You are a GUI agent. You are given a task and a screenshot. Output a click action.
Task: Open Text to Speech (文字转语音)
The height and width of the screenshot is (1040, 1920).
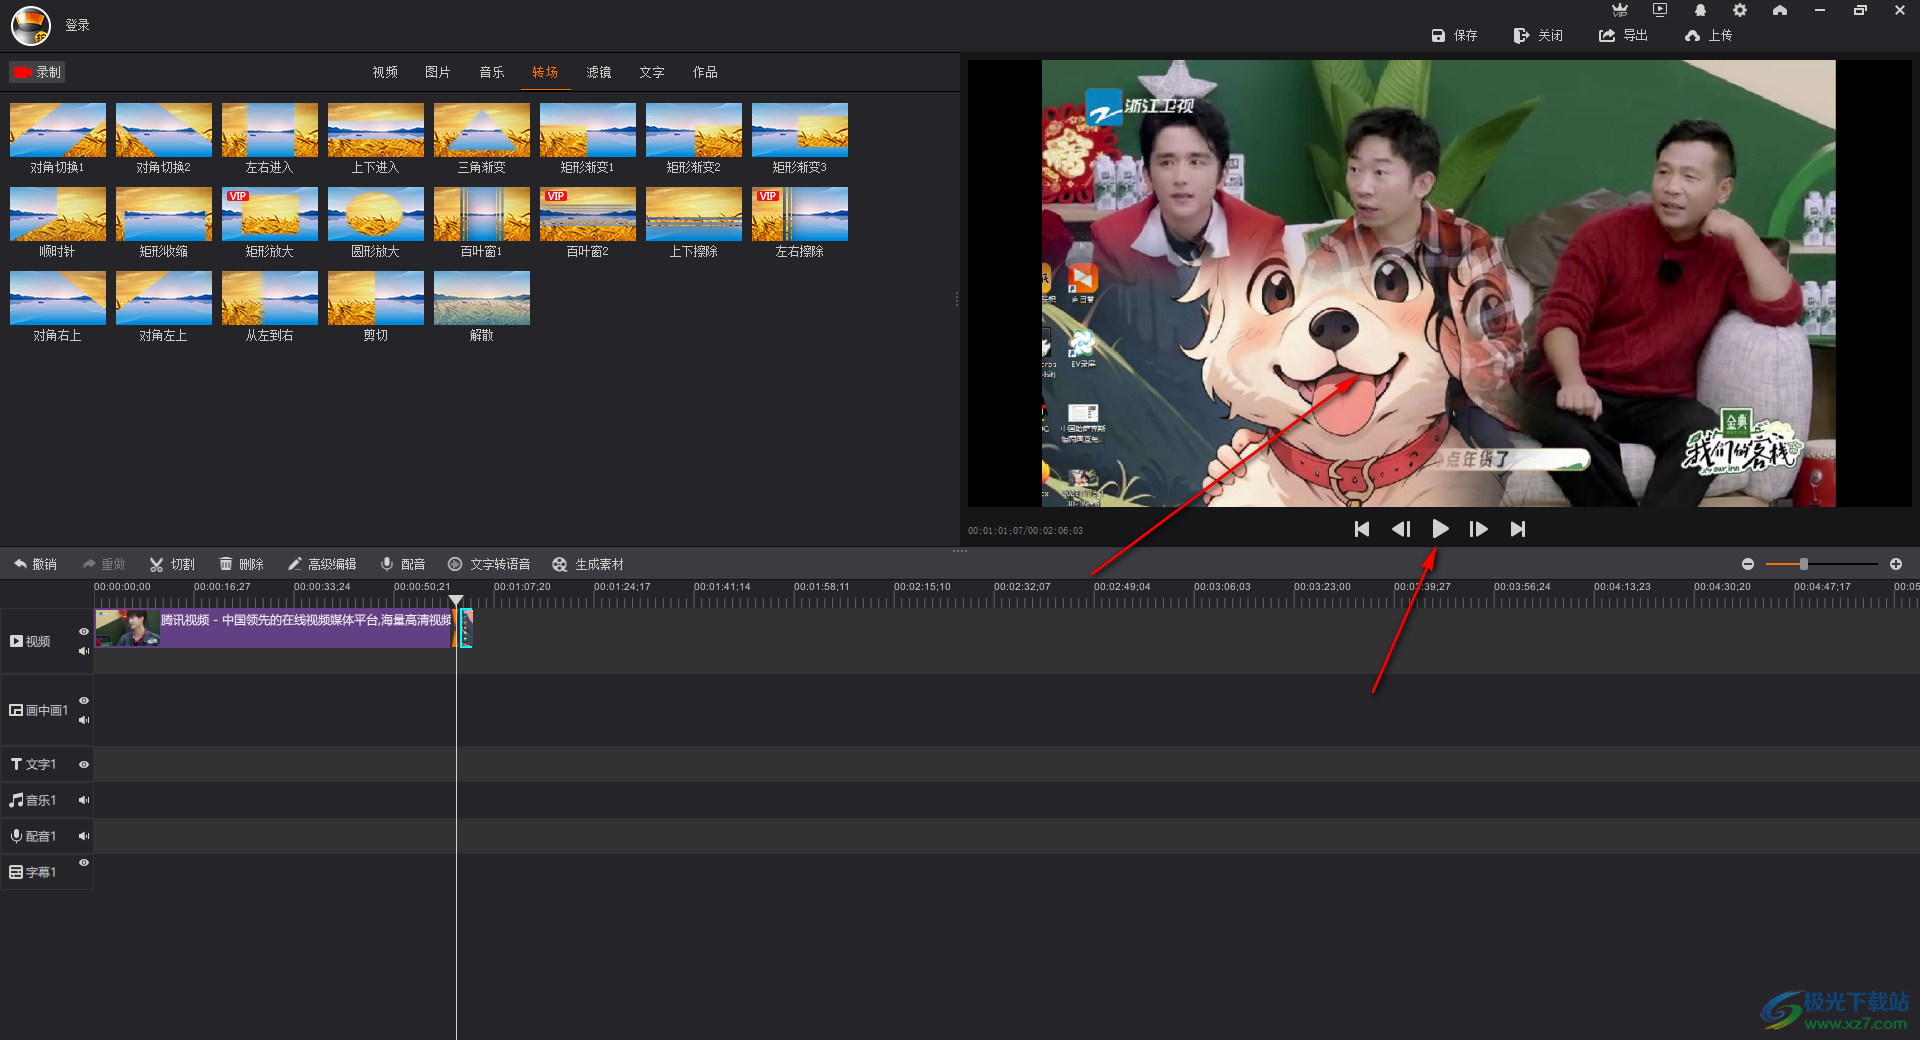pos(489,564)
